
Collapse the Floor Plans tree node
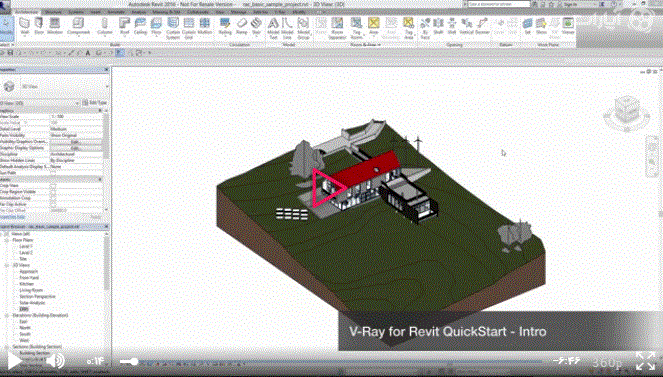pos(6,240)
